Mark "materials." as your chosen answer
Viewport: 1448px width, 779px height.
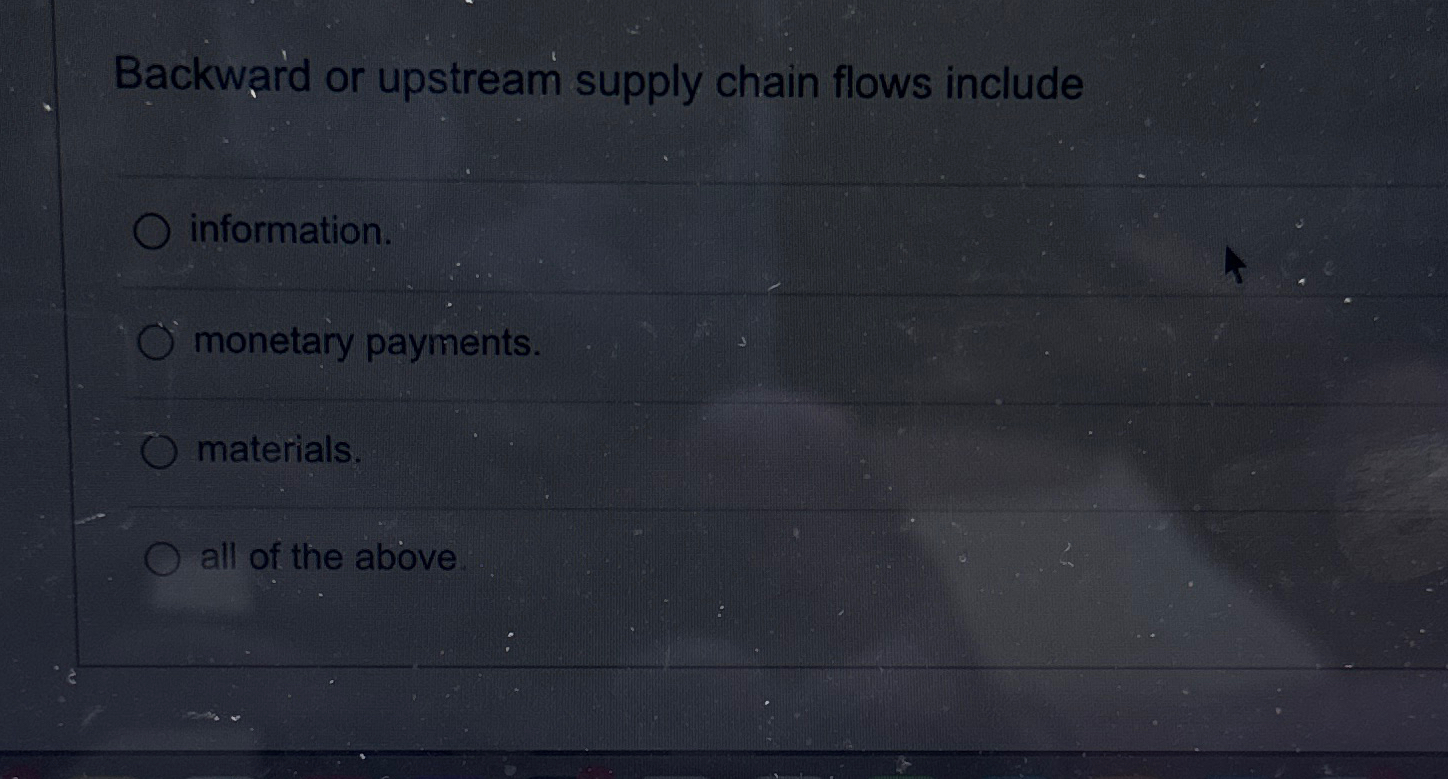(x=157, y=450)
